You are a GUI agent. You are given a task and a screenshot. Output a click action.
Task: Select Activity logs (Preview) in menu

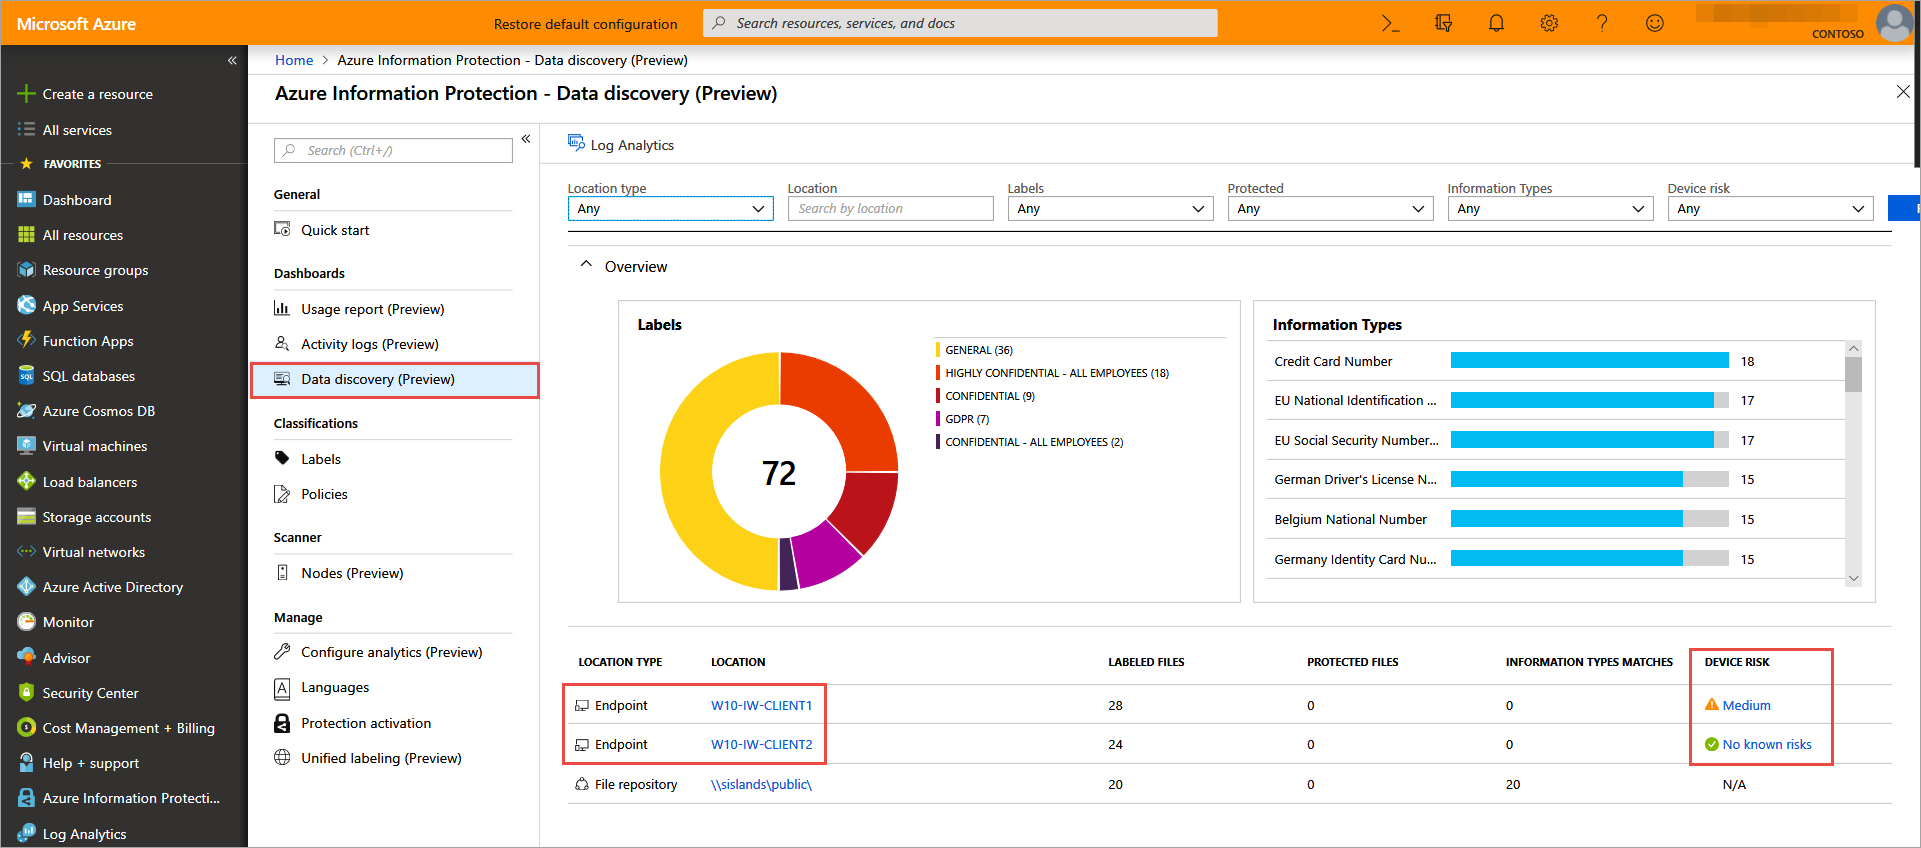pyautogui.click(x=369, y=344)
